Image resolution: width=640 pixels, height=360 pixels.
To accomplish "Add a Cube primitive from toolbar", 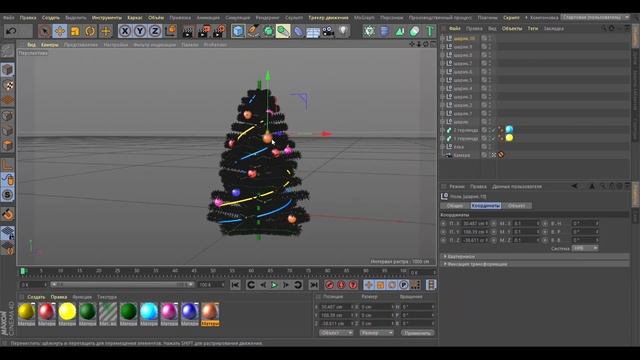I will (238, 31).
